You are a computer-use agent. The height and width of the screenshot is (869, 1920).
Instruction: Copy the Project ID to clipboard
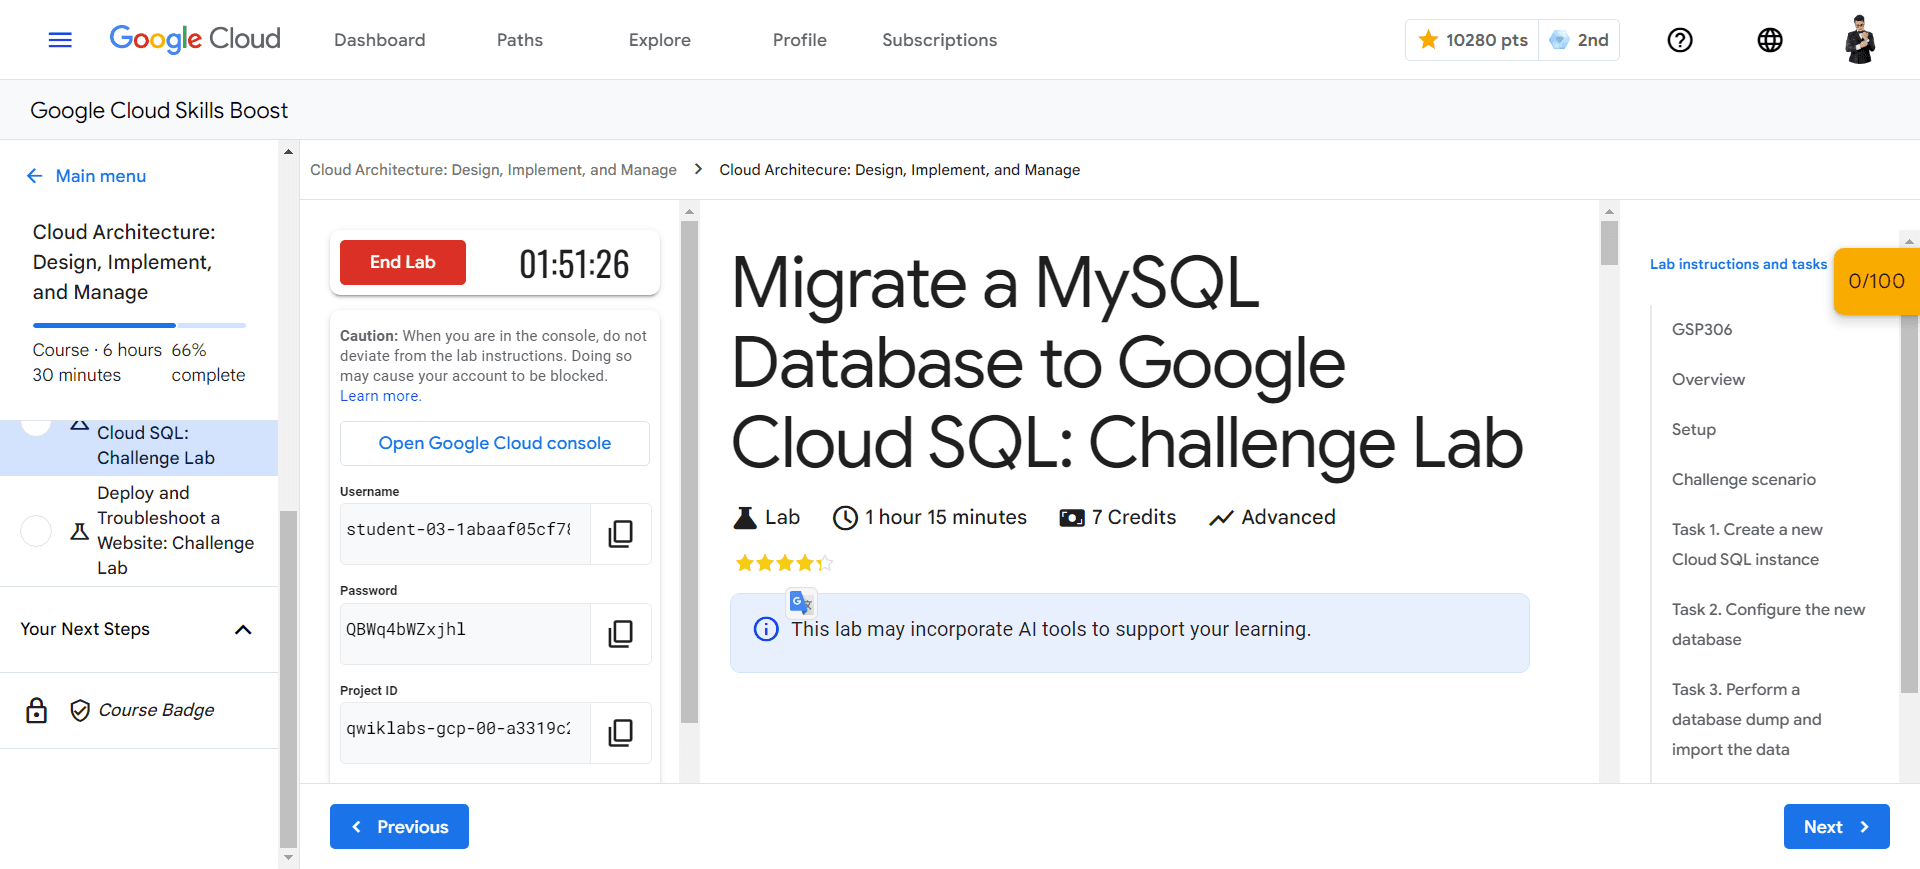click(x=620, y=732)
